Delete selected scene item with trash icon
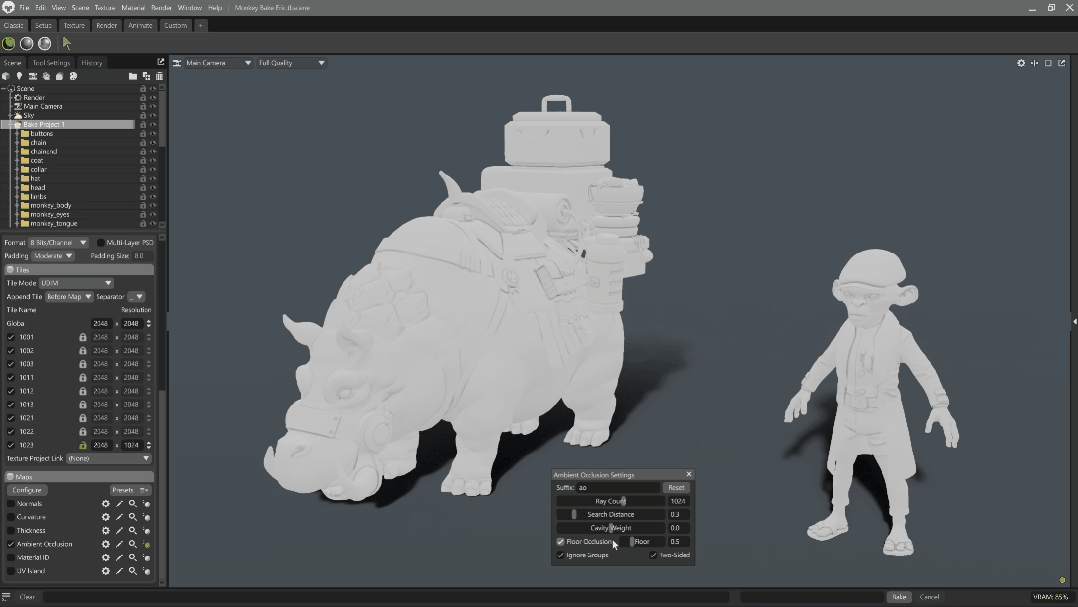Image resolution: width=1078 pixels, height=607 pixels. (160, 76)
